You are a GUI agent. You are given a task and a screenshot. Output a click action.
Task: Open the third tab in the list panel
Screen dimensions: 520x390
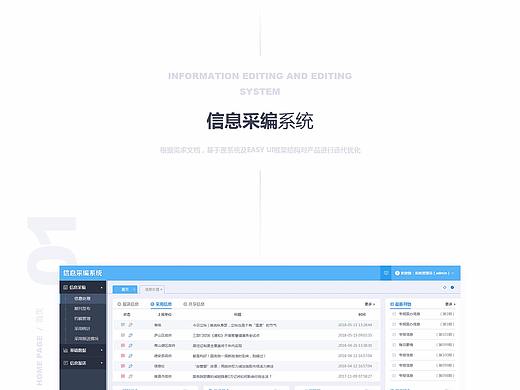(194, 304)
